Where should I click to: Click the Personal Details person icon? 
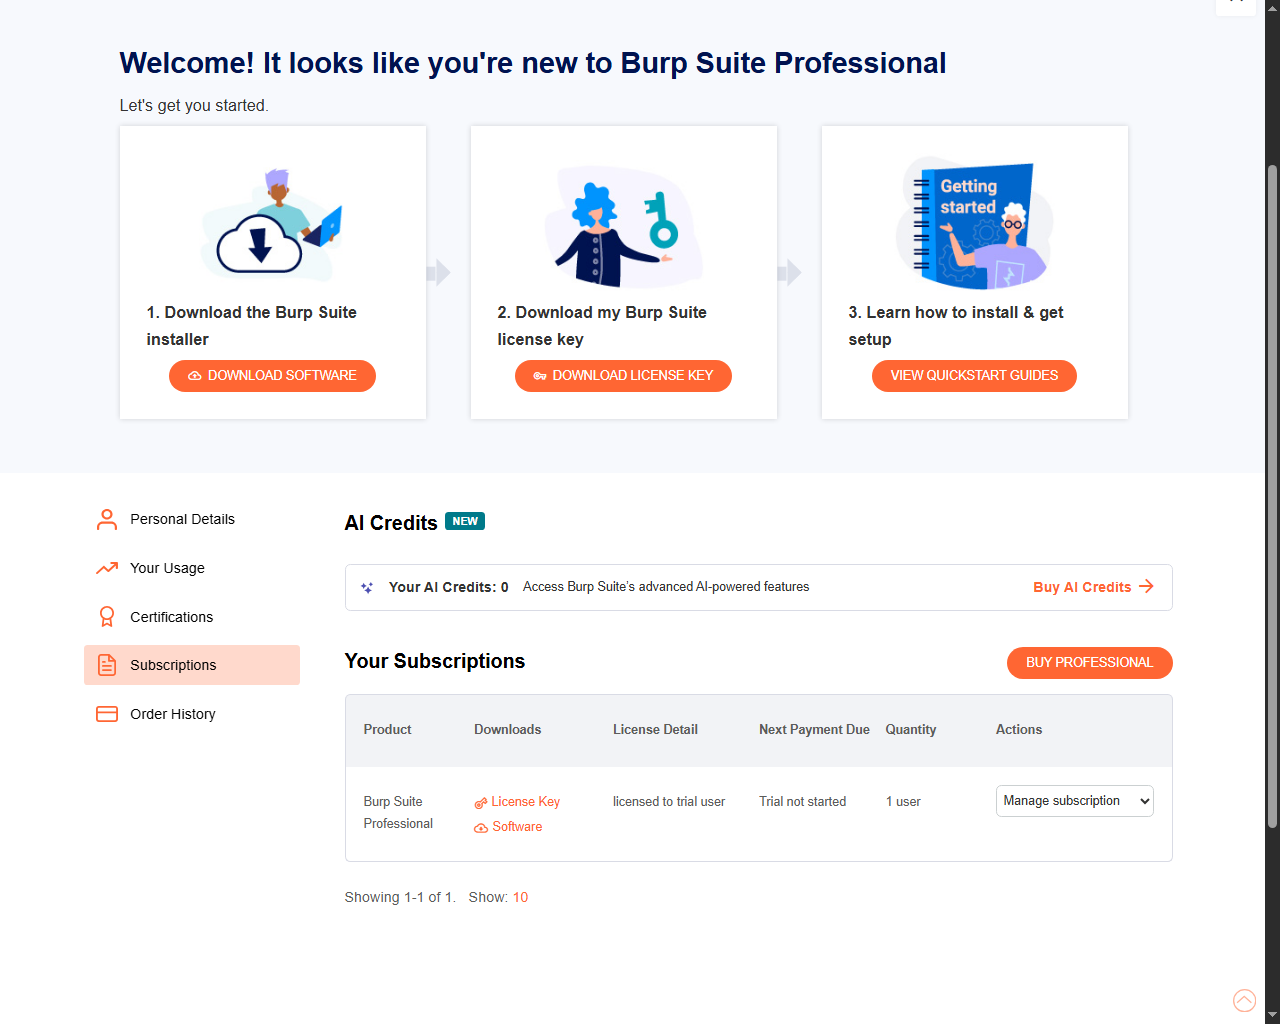click(107, 519)
